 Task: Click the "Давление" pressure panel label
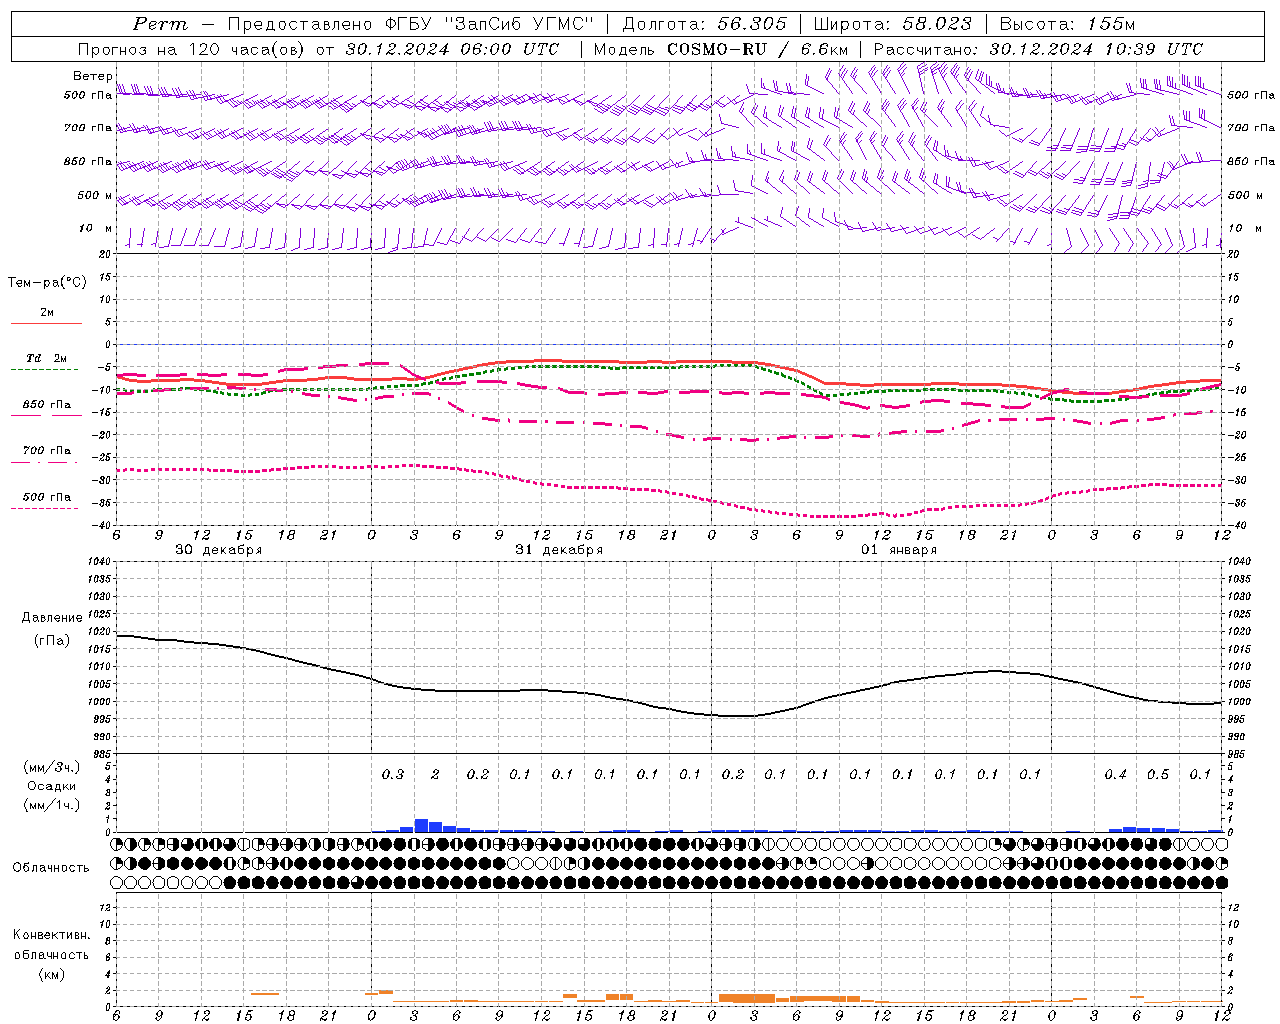point(52,618)
